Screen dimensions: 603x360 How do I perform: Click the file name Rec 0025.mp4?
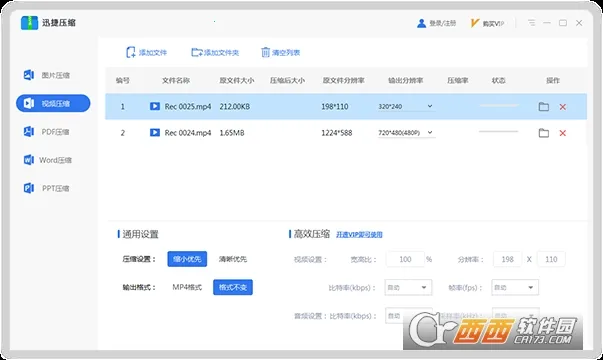188,107
